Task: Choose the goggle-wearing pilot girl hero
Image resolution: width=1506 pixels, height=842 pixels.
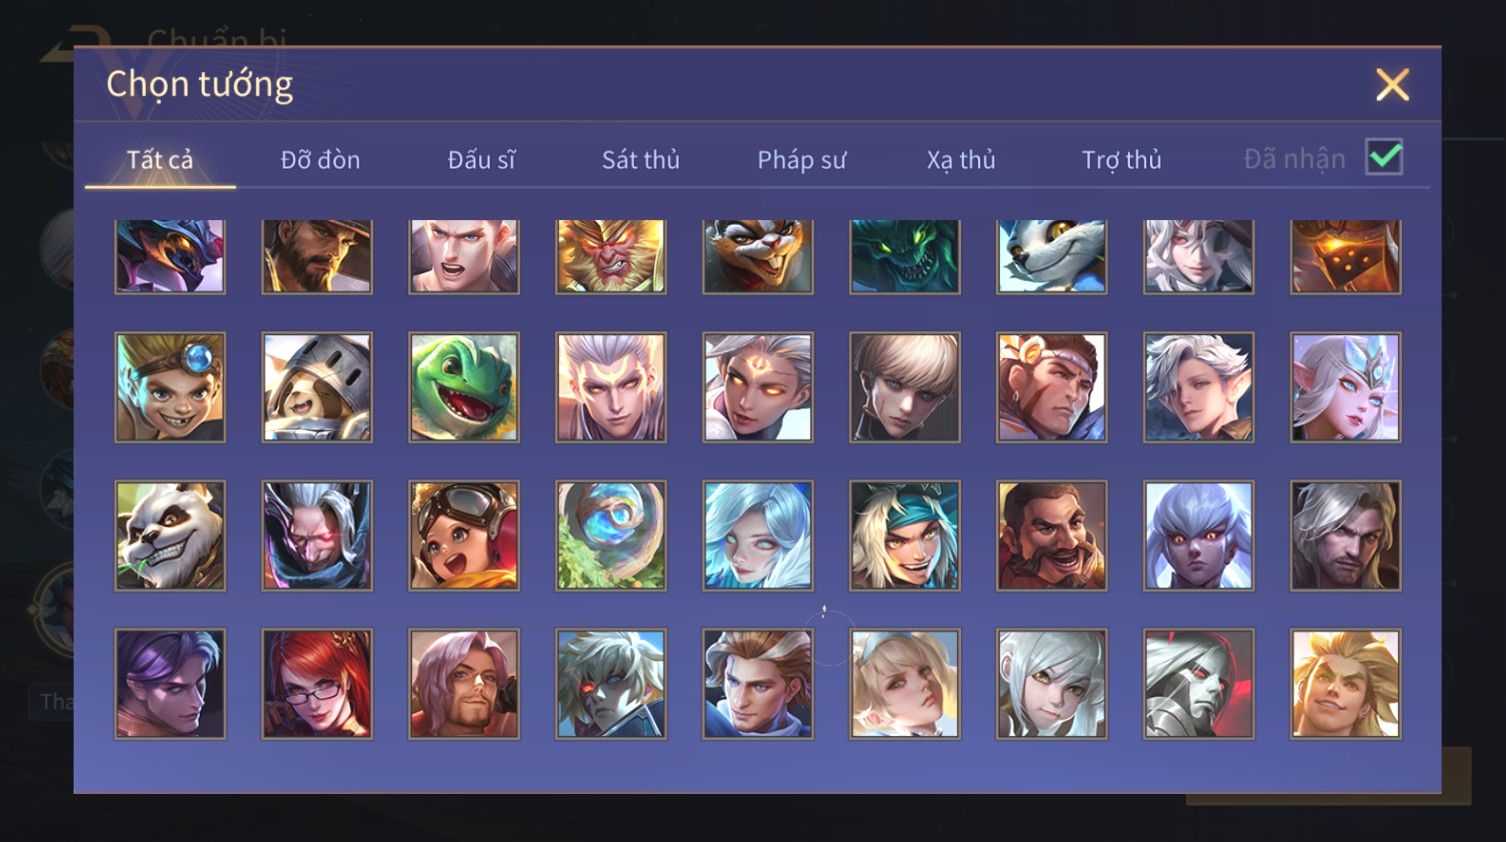Action: click(464, 535)
